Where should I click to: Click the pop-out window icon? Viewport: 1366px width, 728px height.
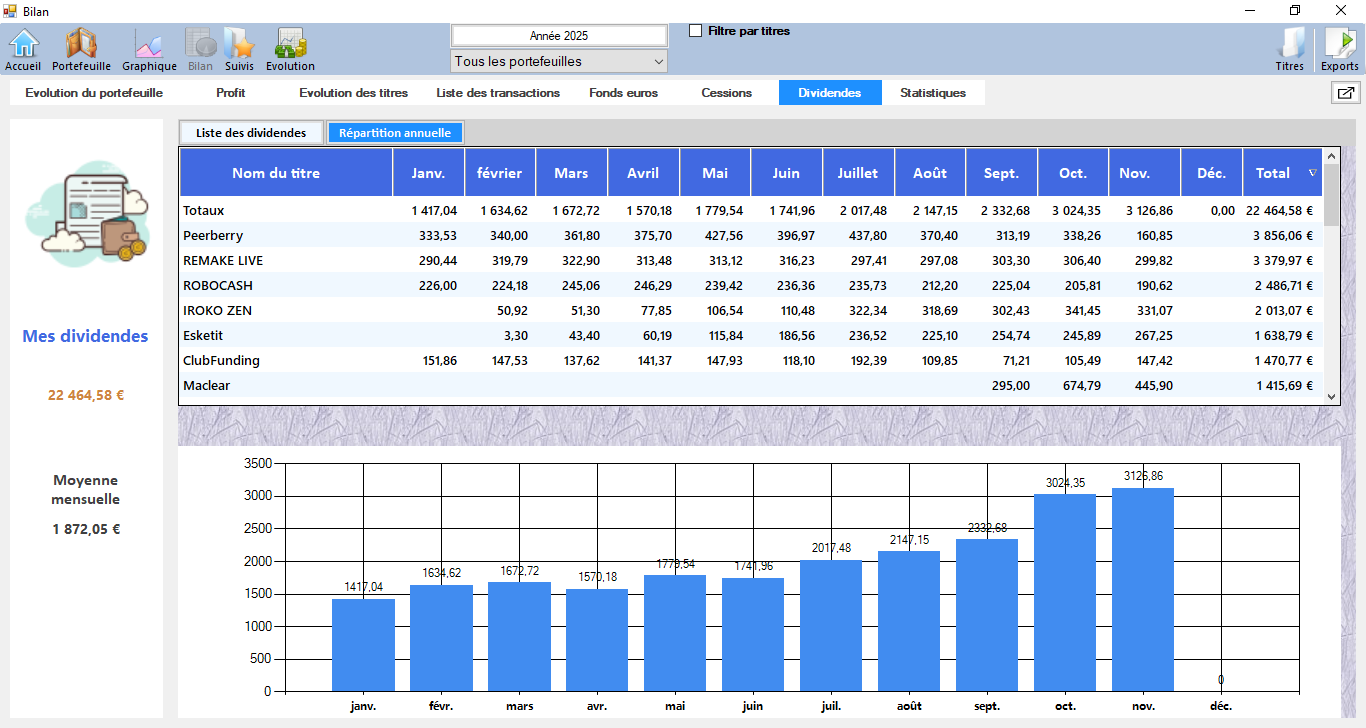point(1345,93)
